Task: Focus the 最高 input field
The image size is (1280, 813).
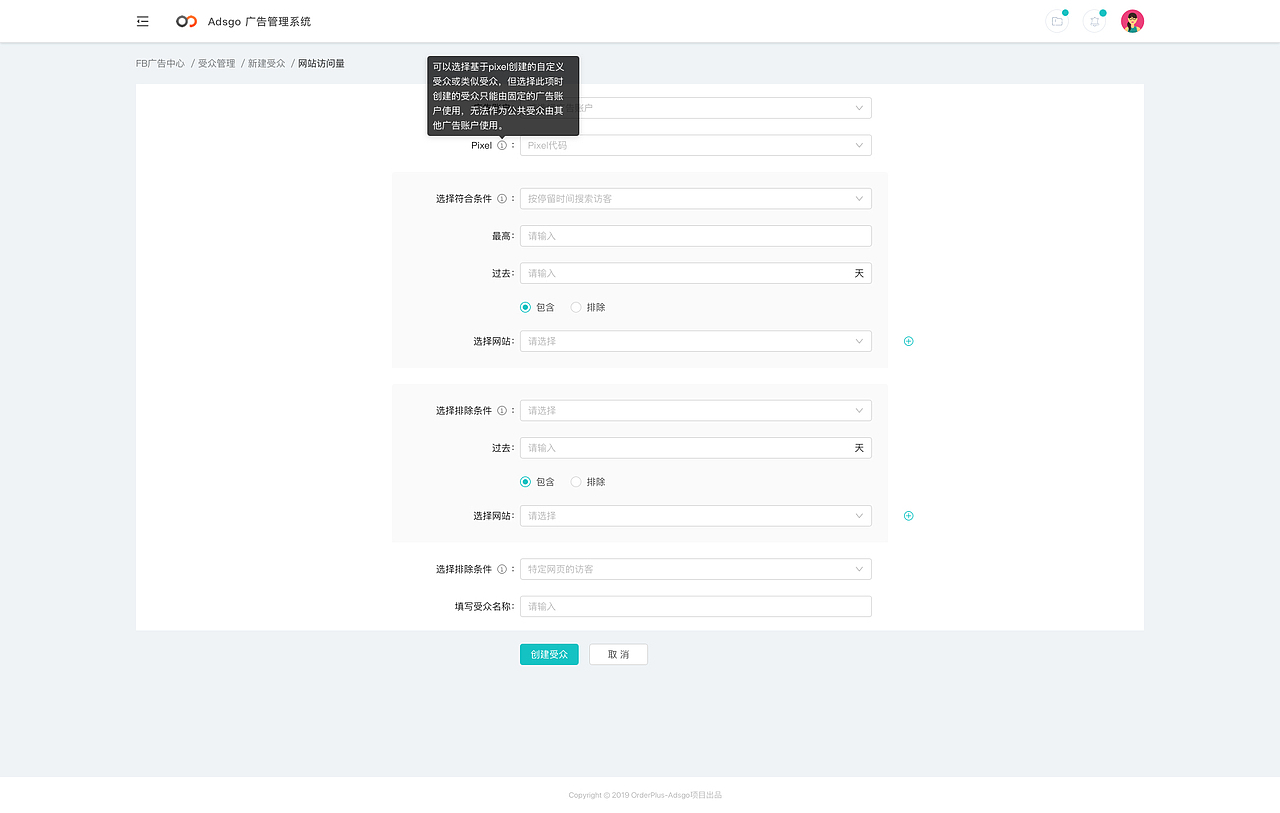Action: pyautogui.click(x=696, y=236)
